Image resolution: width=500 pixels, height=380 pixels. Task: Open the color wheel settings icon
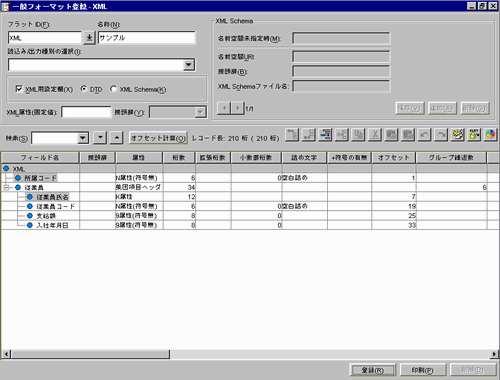pos(490,135)
